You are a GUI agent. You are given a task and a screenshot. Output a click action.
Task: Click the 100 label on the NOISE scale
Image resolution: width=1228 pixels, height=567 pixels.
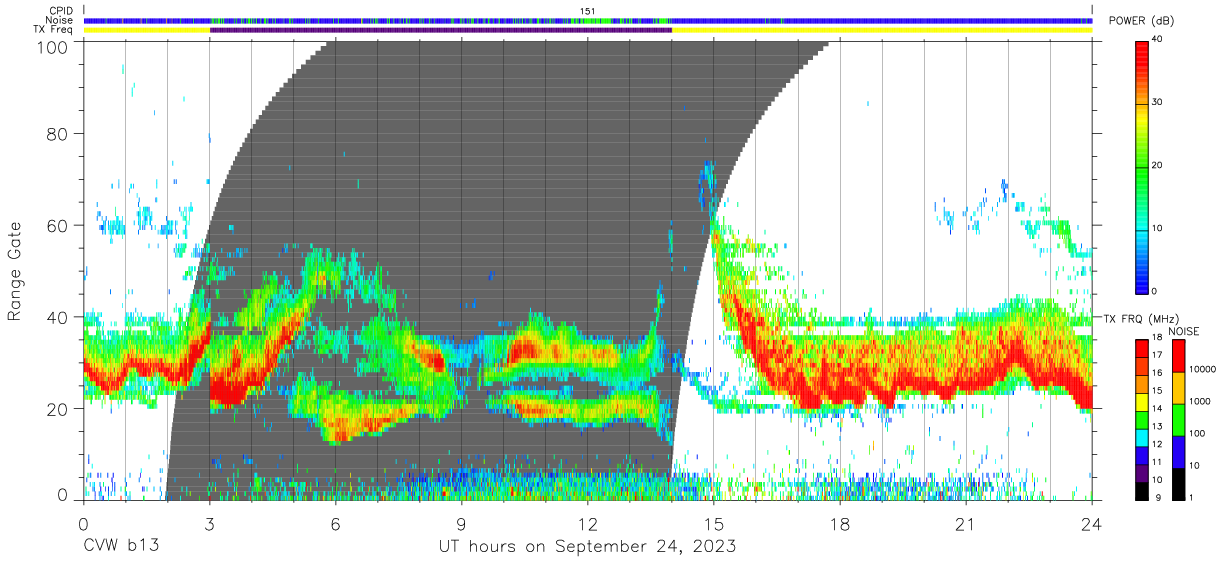click(x=1195, y=433)
